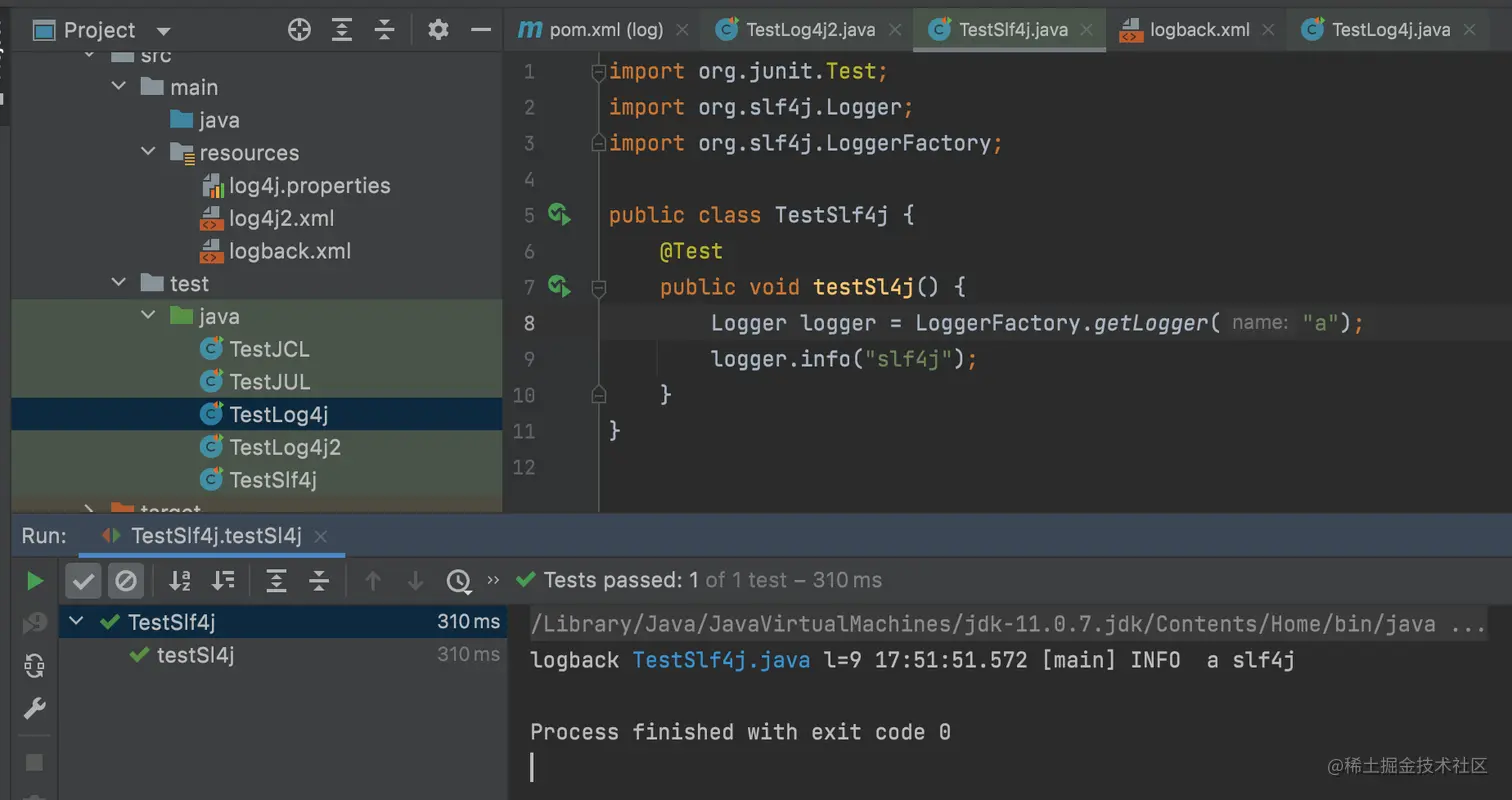Click Toggle auto-test rerun icon
1512x800 pixels.
[x=35, y=666]
